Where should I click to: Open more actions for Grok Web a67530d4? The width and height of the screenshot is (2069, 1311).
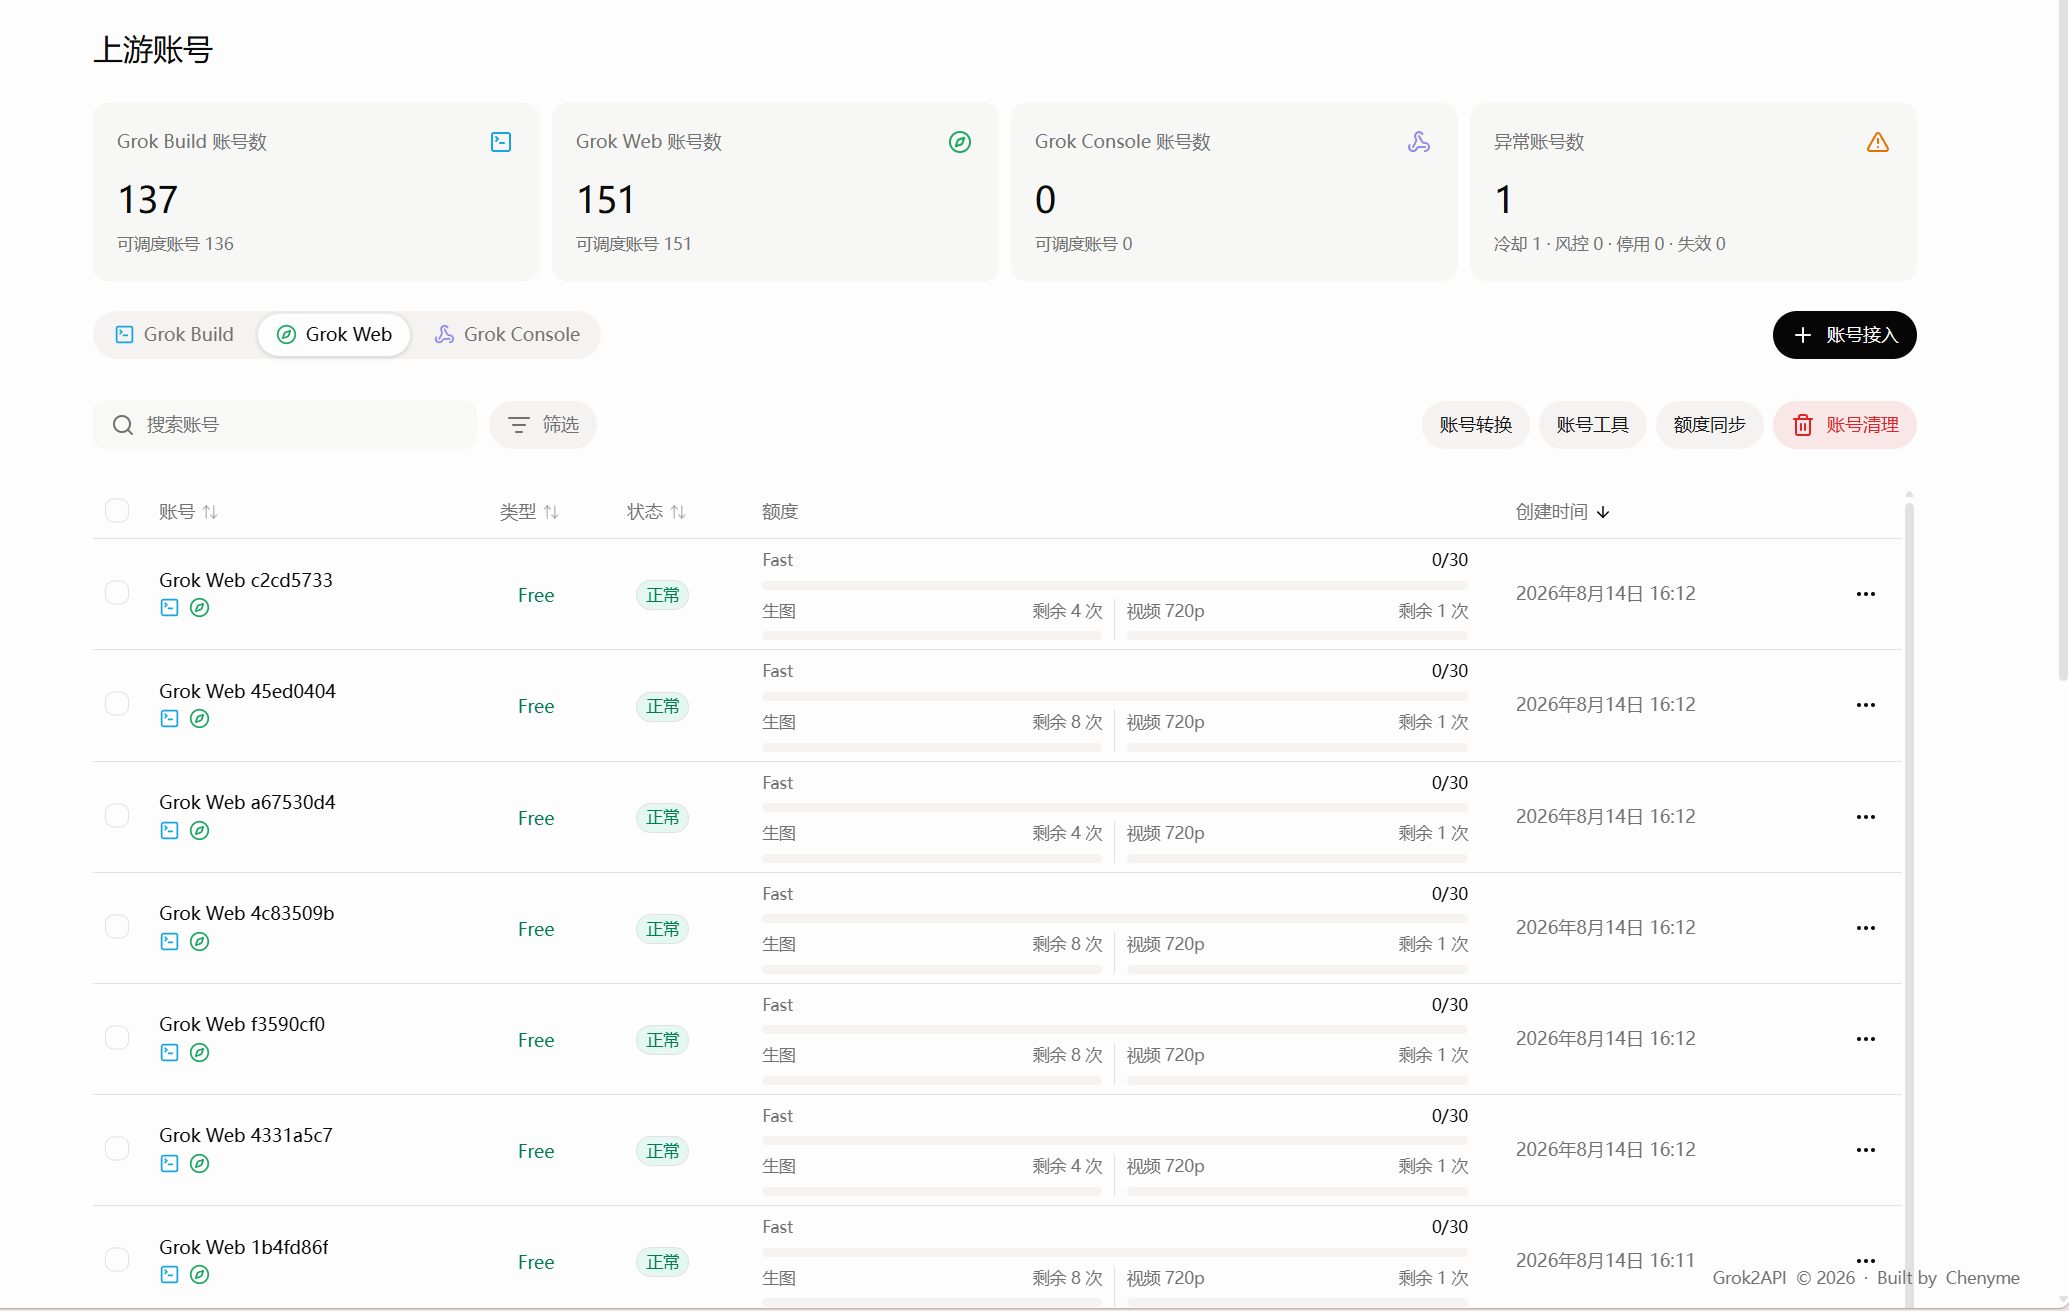pos(1866,817)
